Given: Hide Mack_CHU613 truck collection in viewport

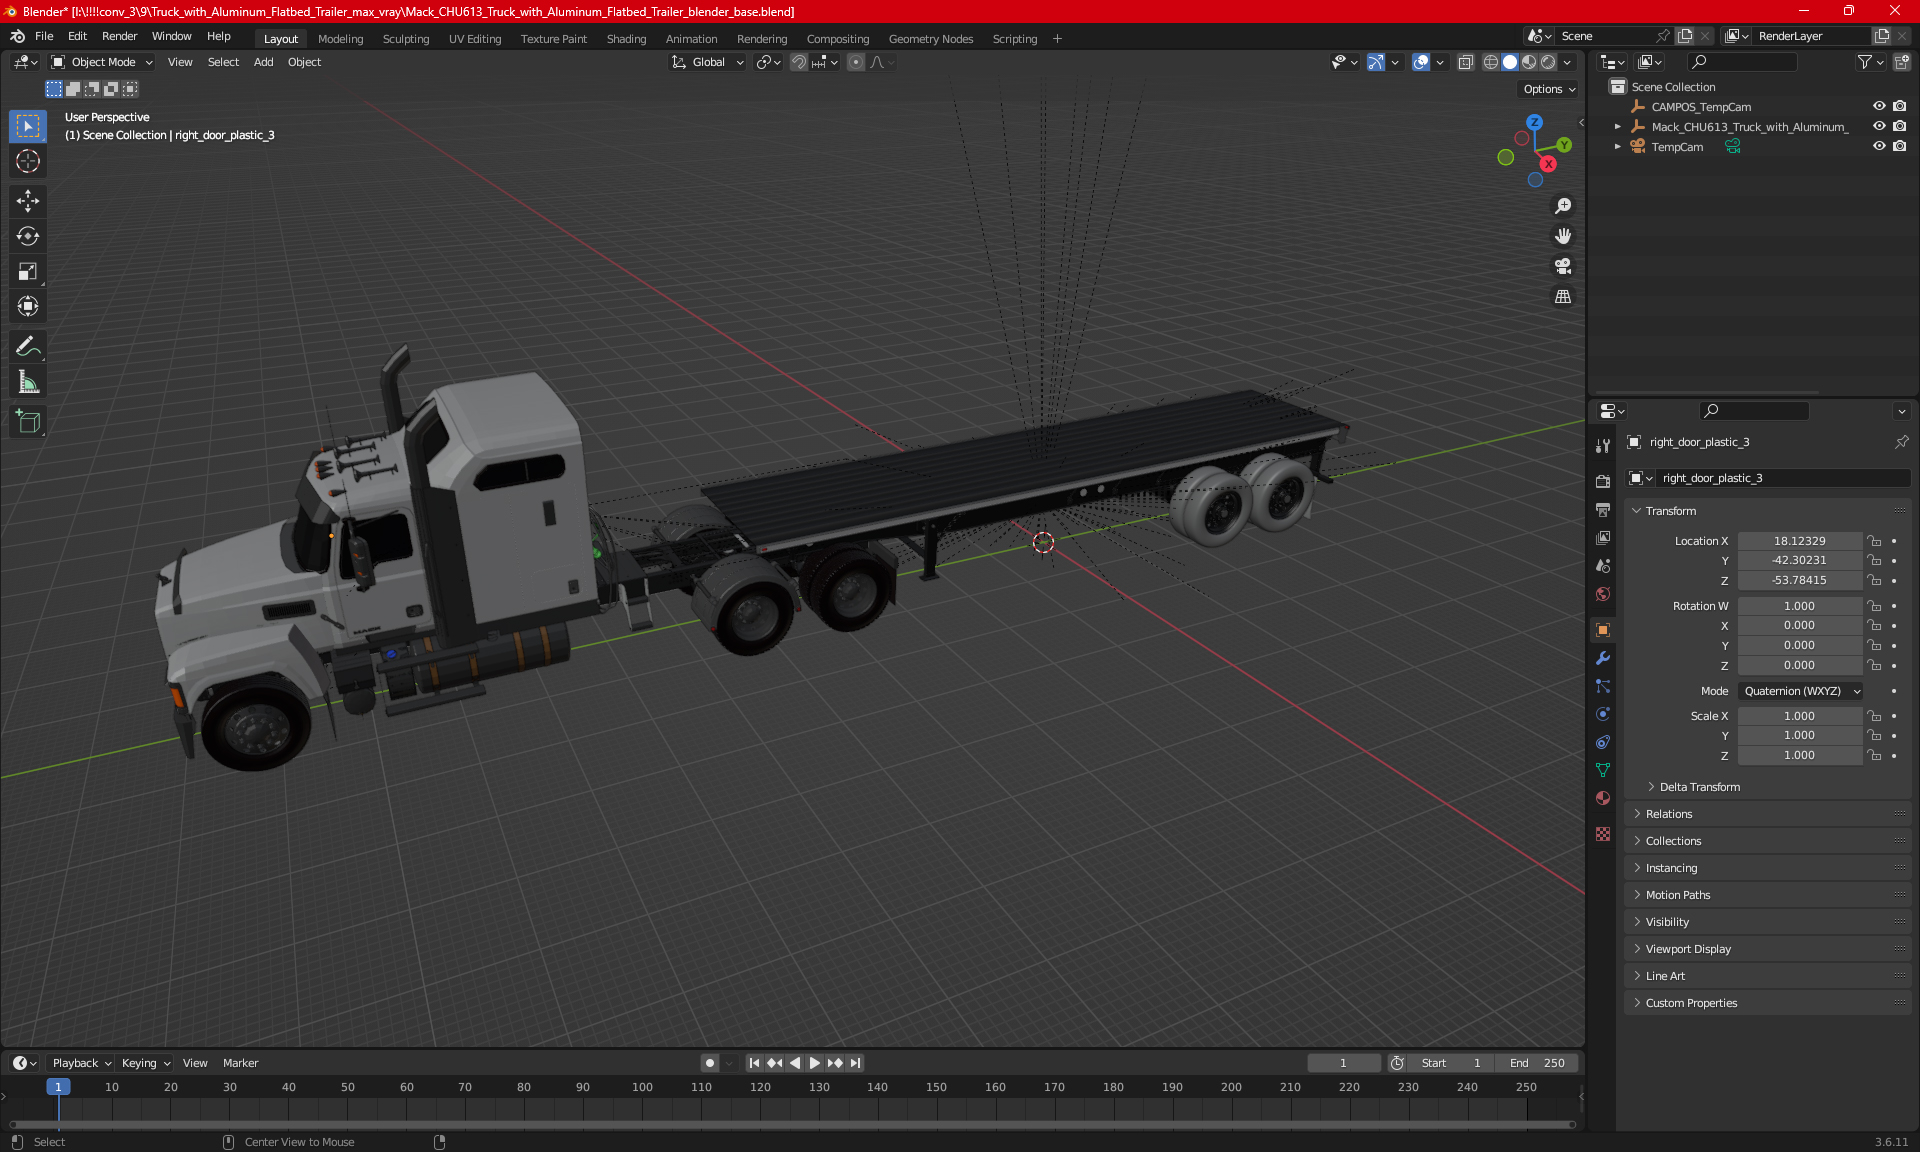Looking at the screenshot, I should point(1879,126).
